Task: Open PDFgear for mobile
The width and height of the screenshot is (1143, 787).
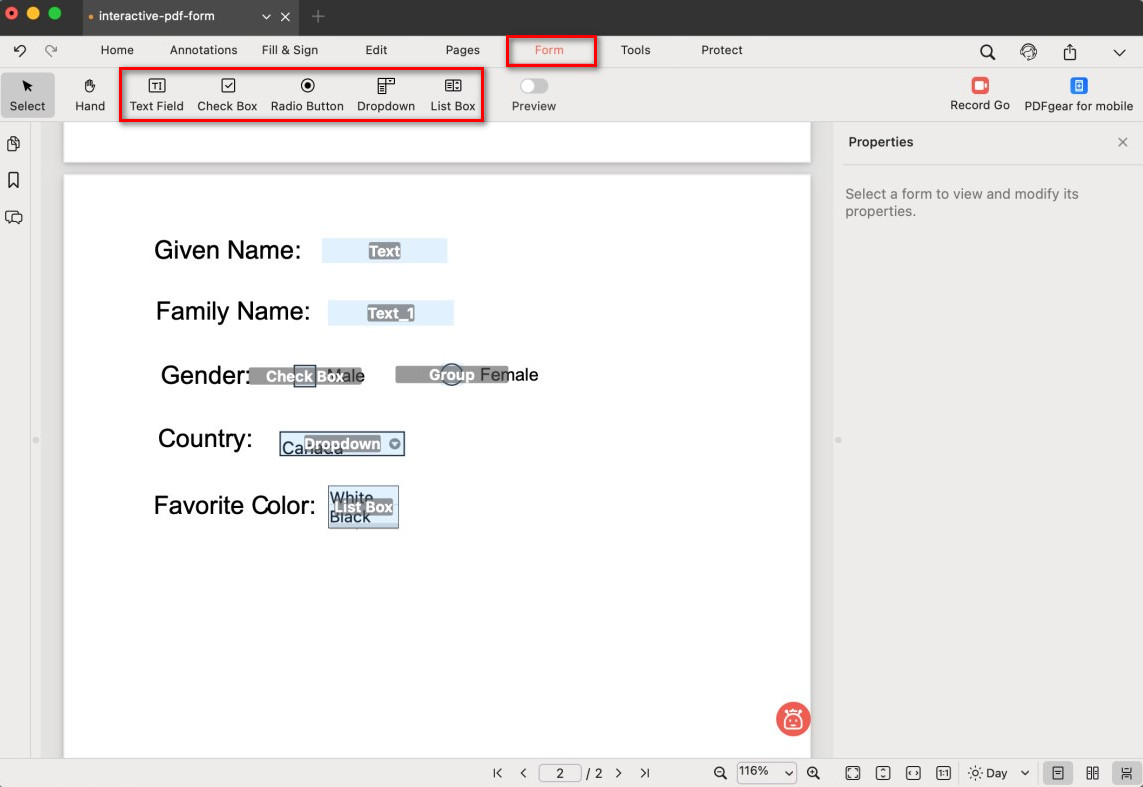Action: (1078, 94)
